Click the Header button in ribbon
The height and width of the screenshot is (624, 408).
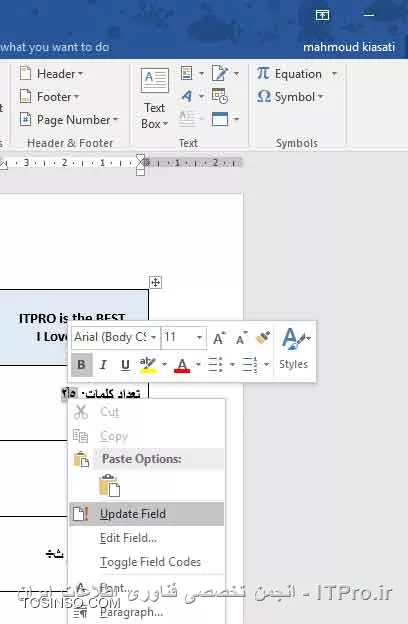[51, 74]
